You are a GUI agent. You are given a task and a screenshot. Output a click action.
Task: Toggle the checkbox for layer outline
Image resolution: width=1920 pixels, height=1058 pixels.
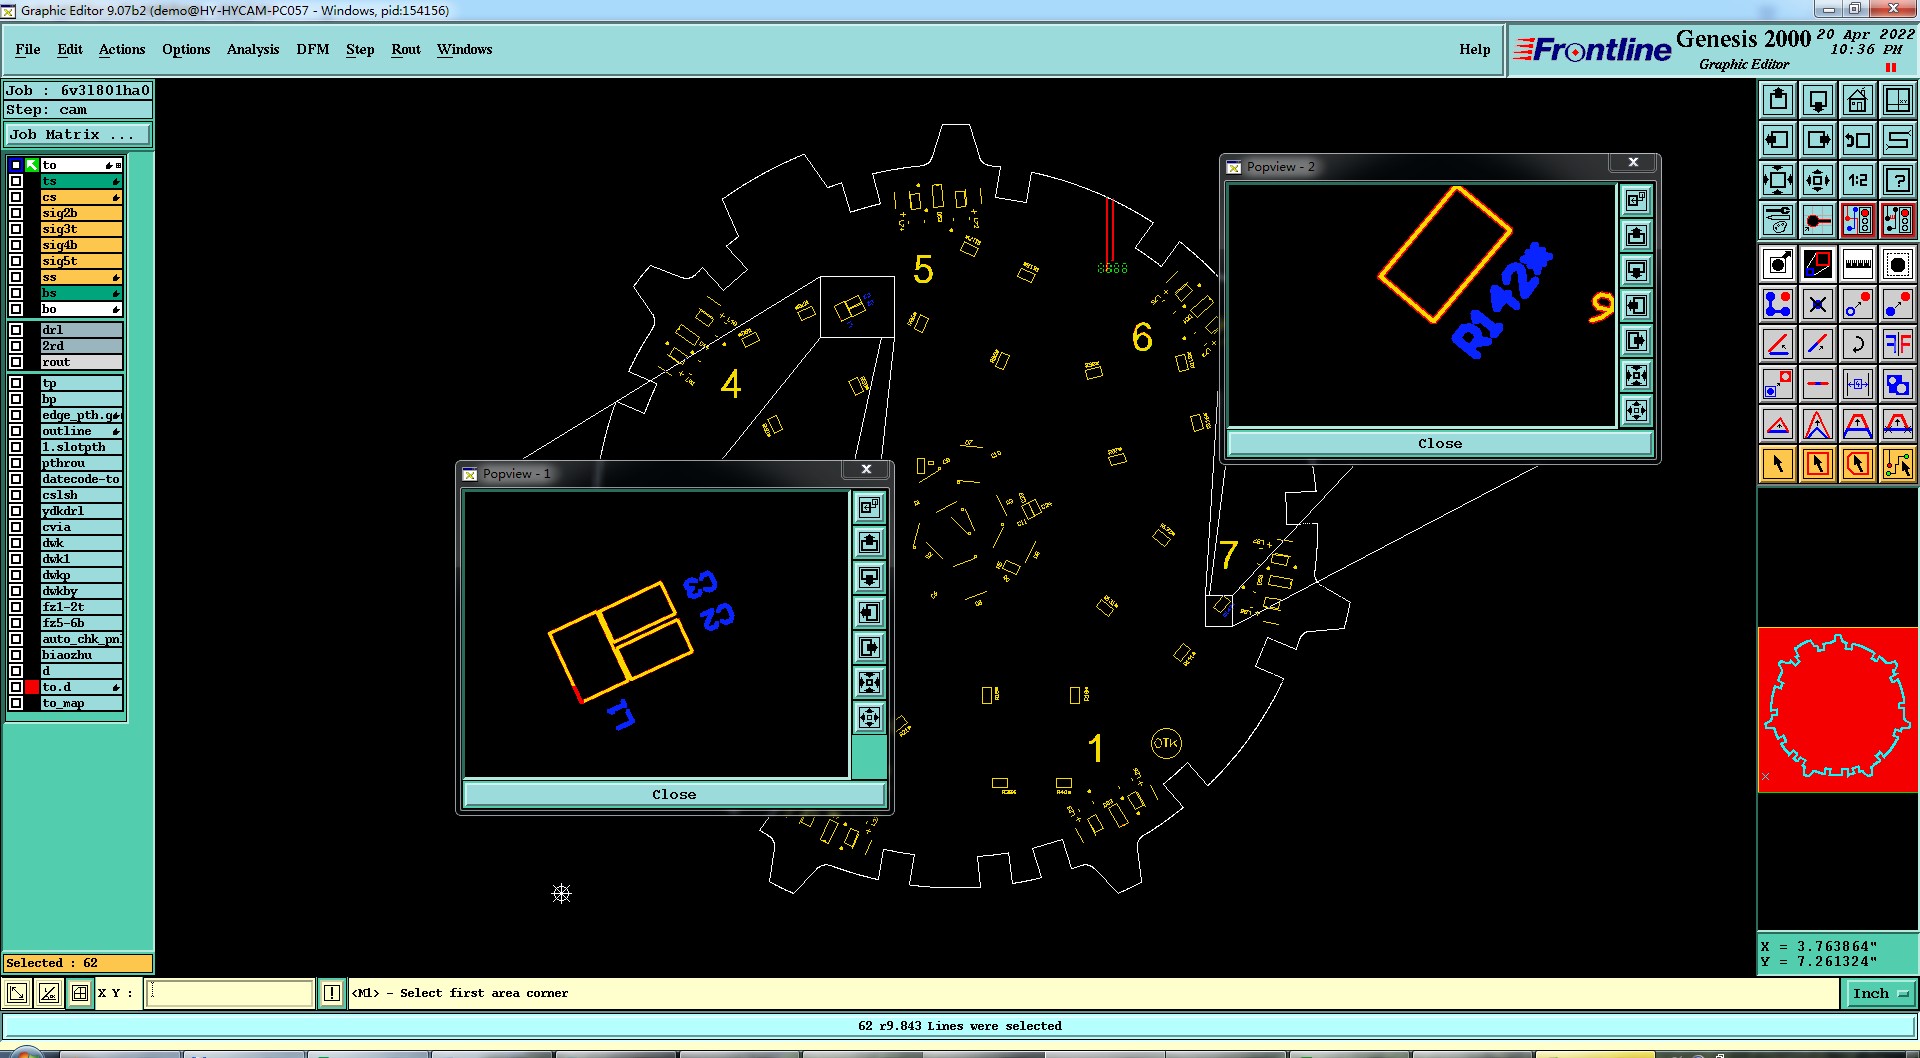[x=16, y=431]
